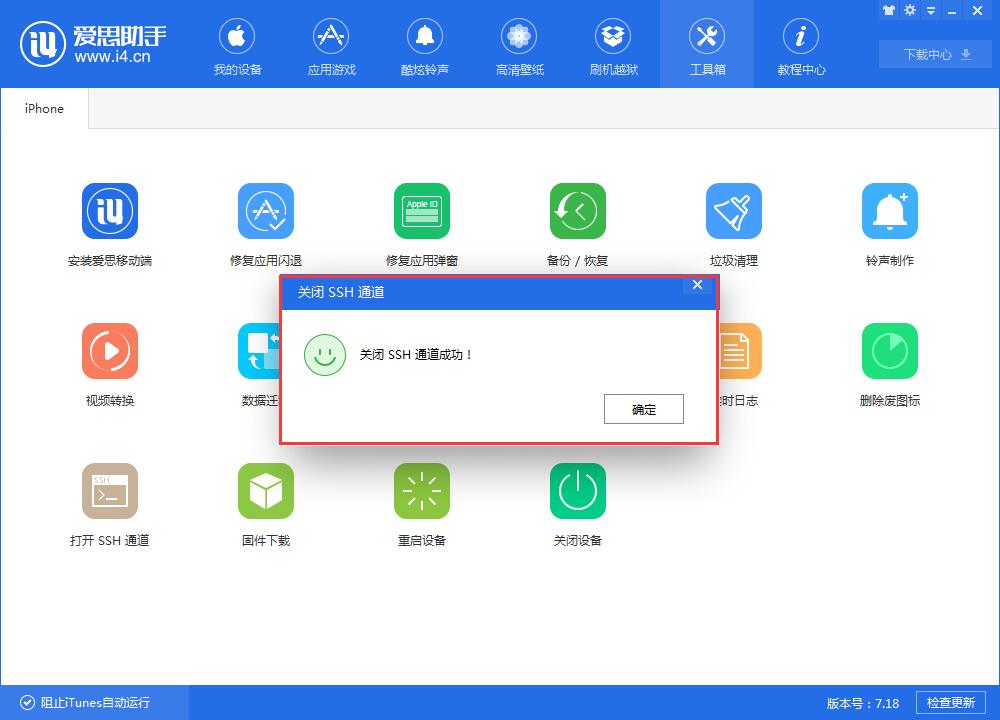This screenshot has height=720, width=1000.
Task: Launch 修复应用弹窗 Apple ID tool
Action: pyautogui.click(x=422, y=224)
